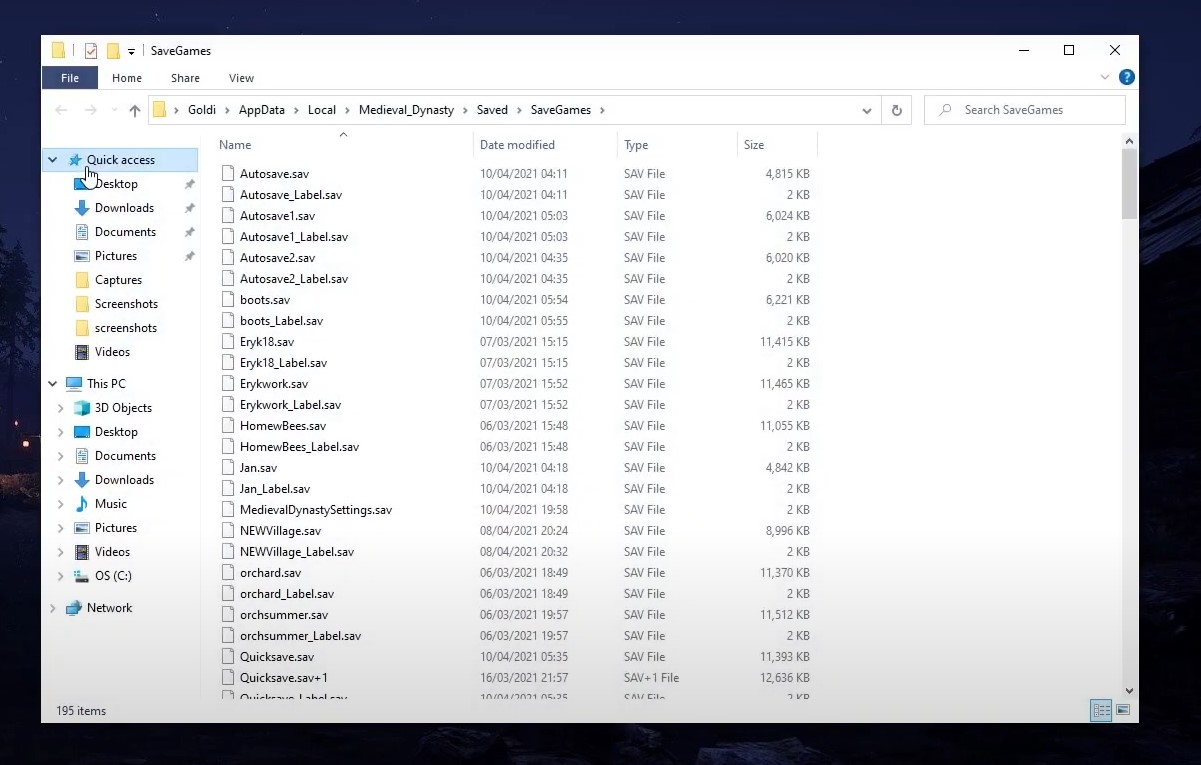Click the Network icon in the navigation pane

(x=74, y=608)
